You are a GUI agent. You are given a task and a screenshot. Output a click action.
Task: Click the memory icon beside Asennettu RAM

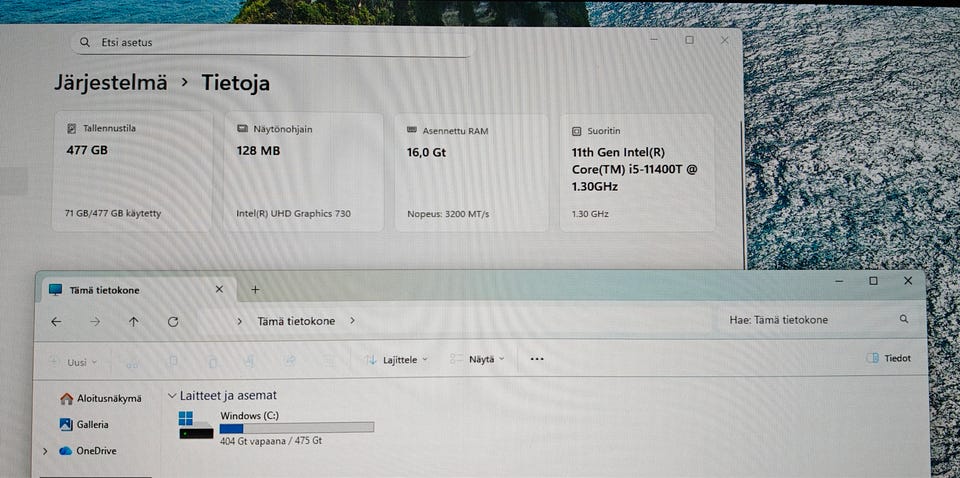pos(411,130)
